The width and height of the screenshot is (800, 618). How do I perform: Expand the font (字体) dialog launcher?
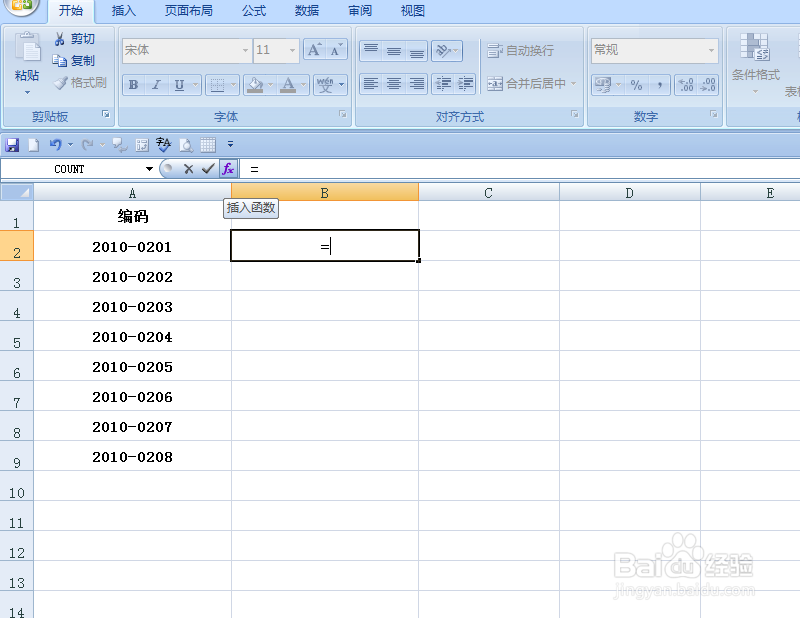(343, 114)
